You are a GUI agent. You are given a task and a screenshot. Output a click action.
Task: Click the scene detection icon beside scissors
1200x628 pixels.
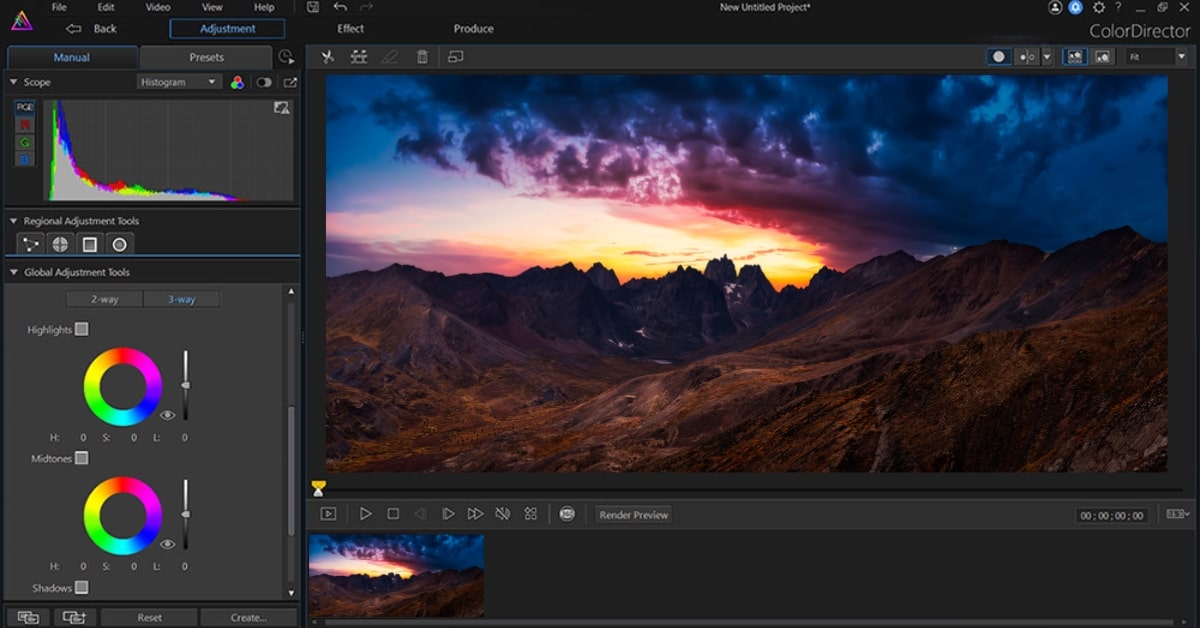[359, 57]
